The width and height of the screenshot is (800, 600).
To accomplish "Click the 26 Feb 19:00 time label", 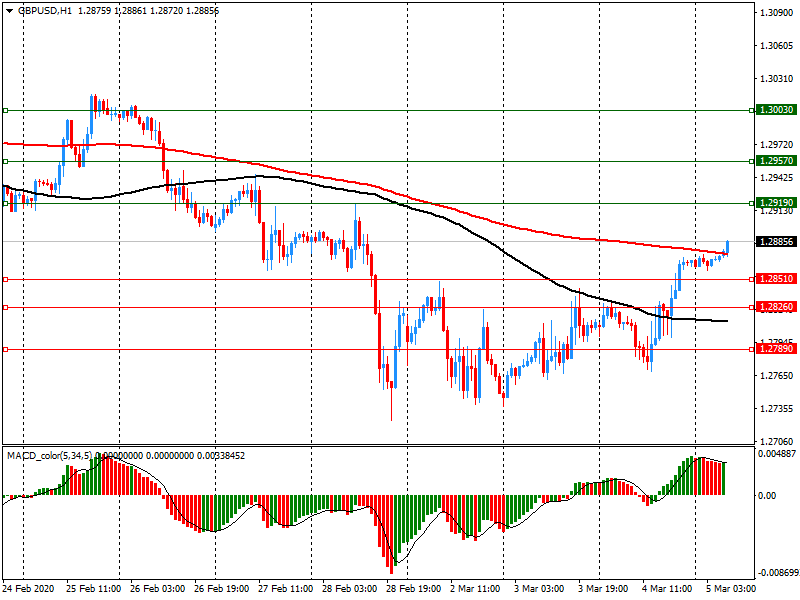I will (x=221, y=588).
